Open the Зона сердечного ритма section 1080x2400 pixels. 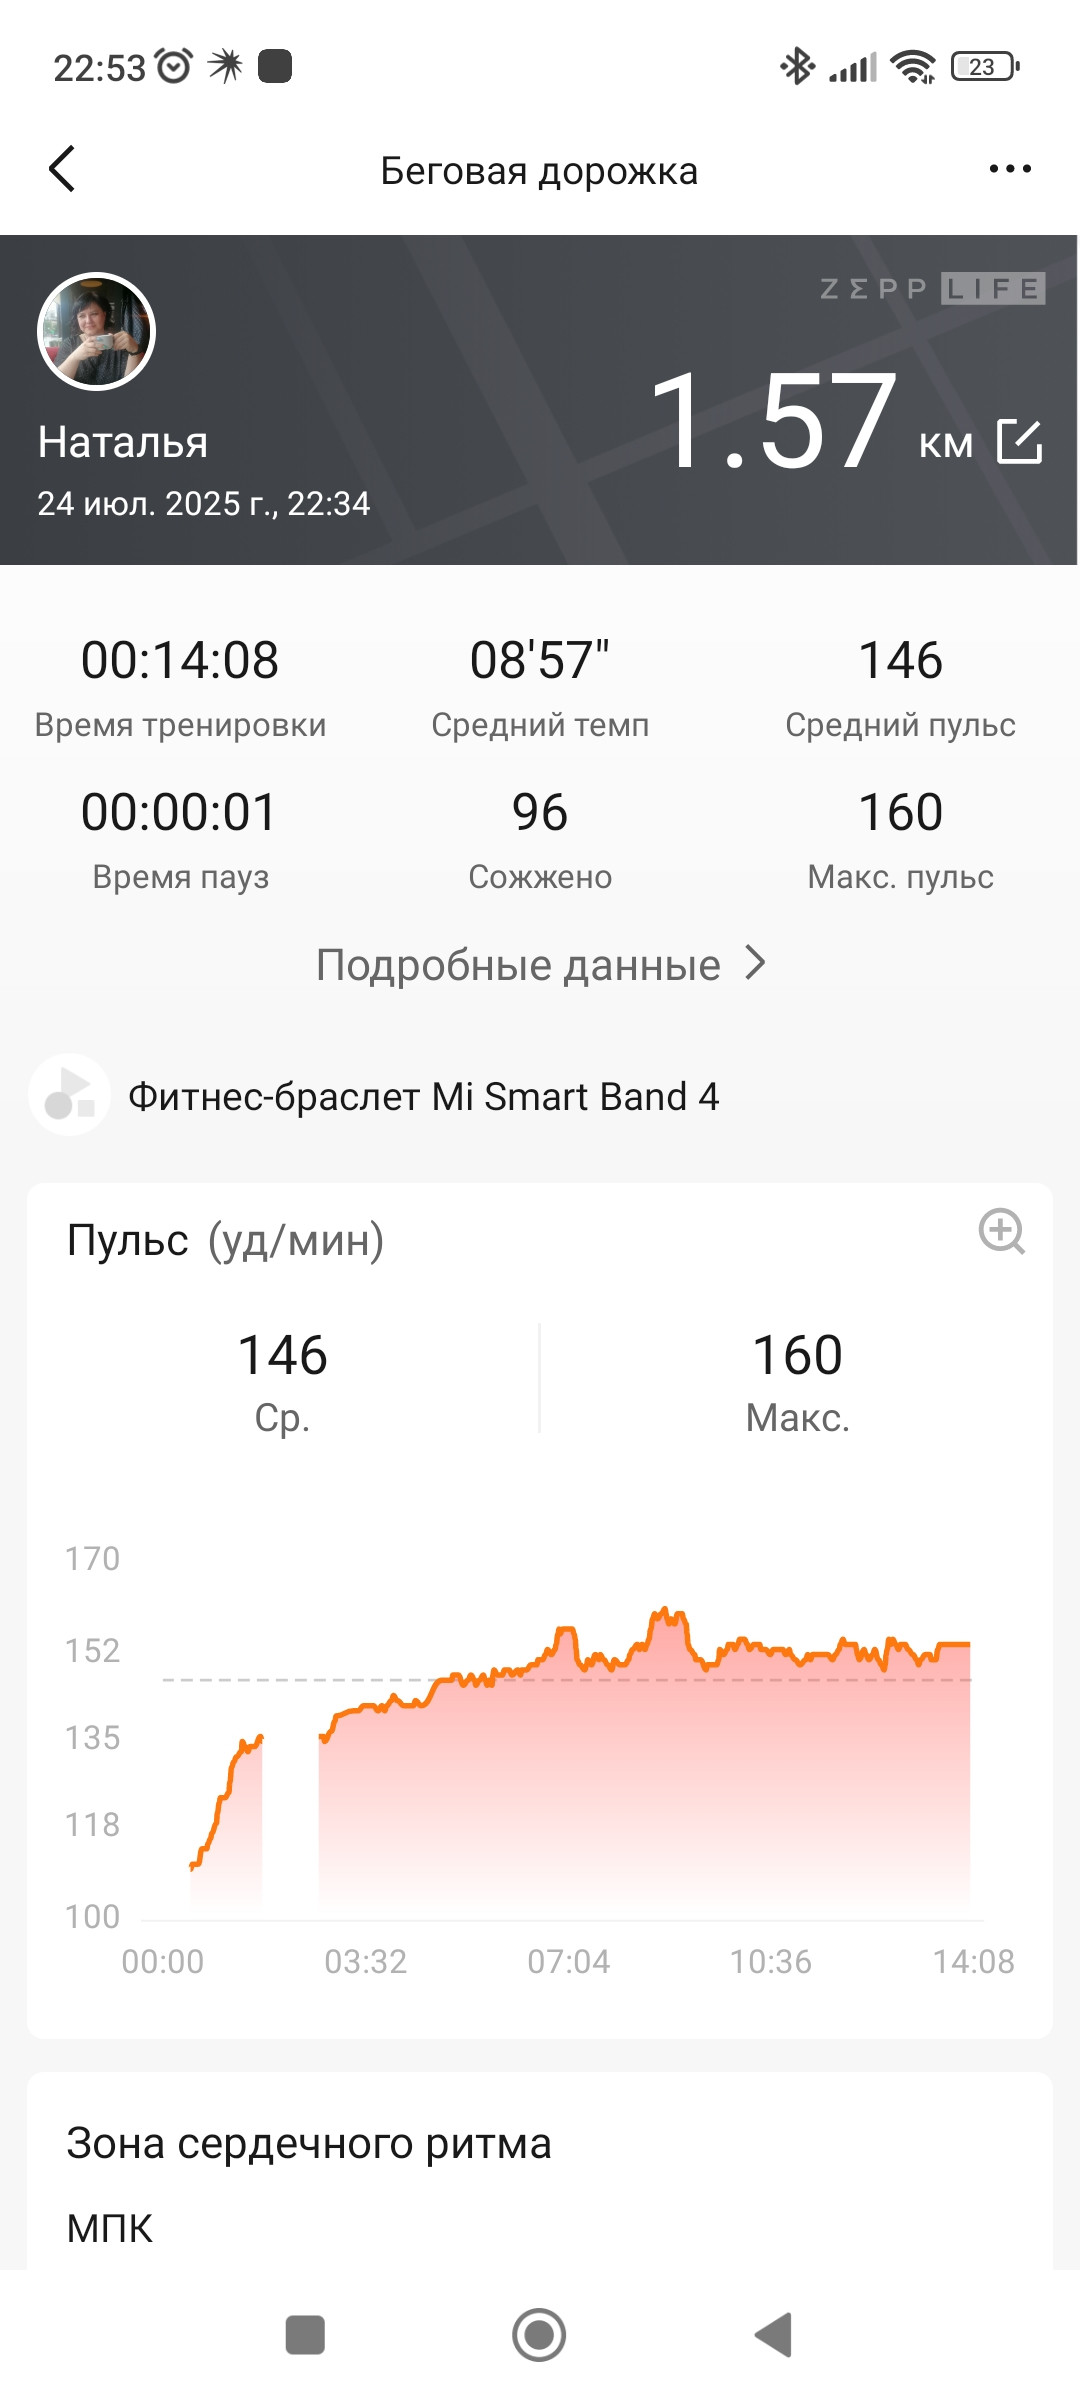tap(309, 2144)
